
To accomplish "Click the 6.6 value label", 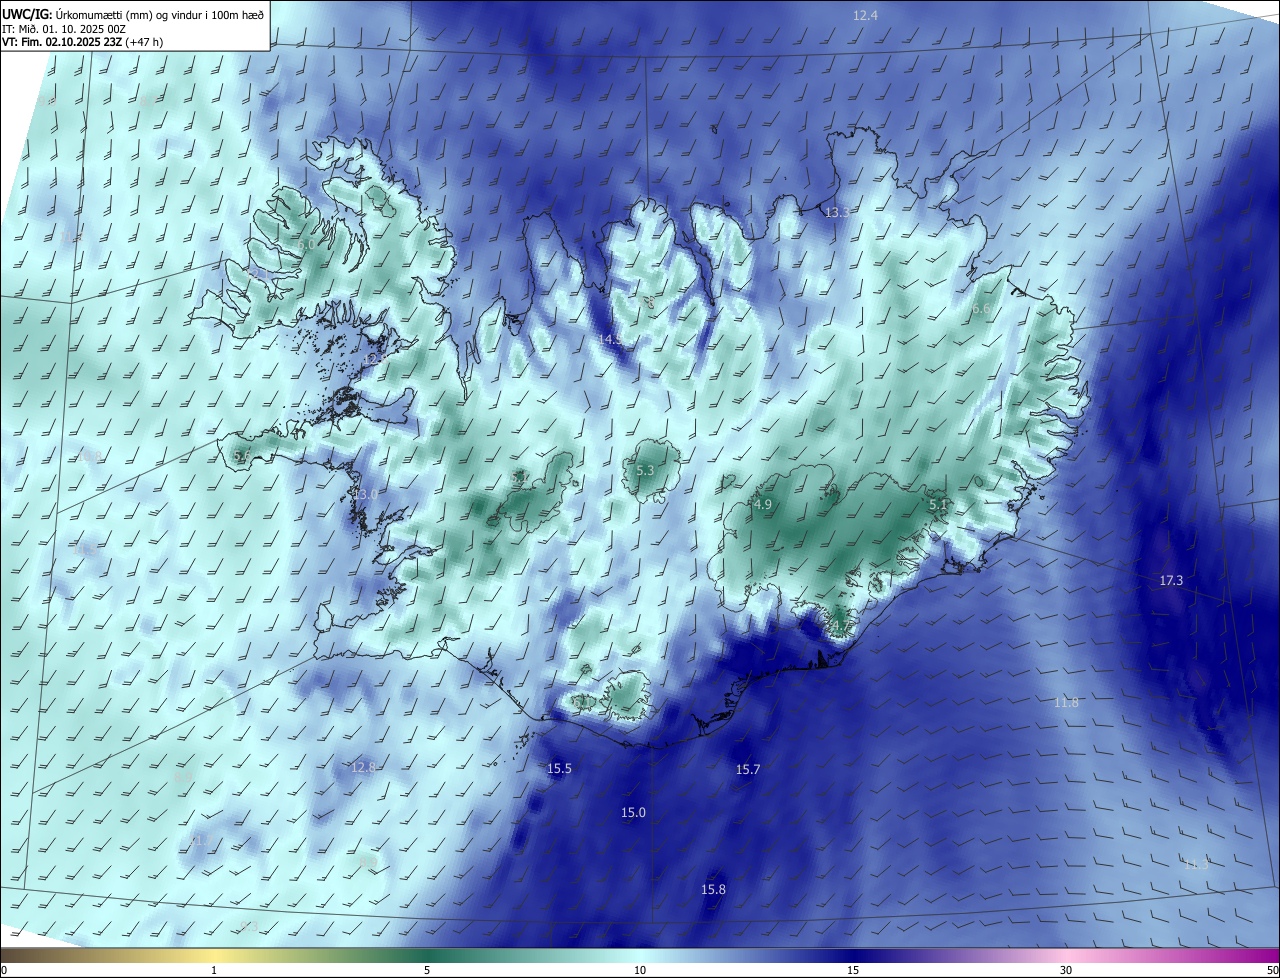I will [981, 309].
